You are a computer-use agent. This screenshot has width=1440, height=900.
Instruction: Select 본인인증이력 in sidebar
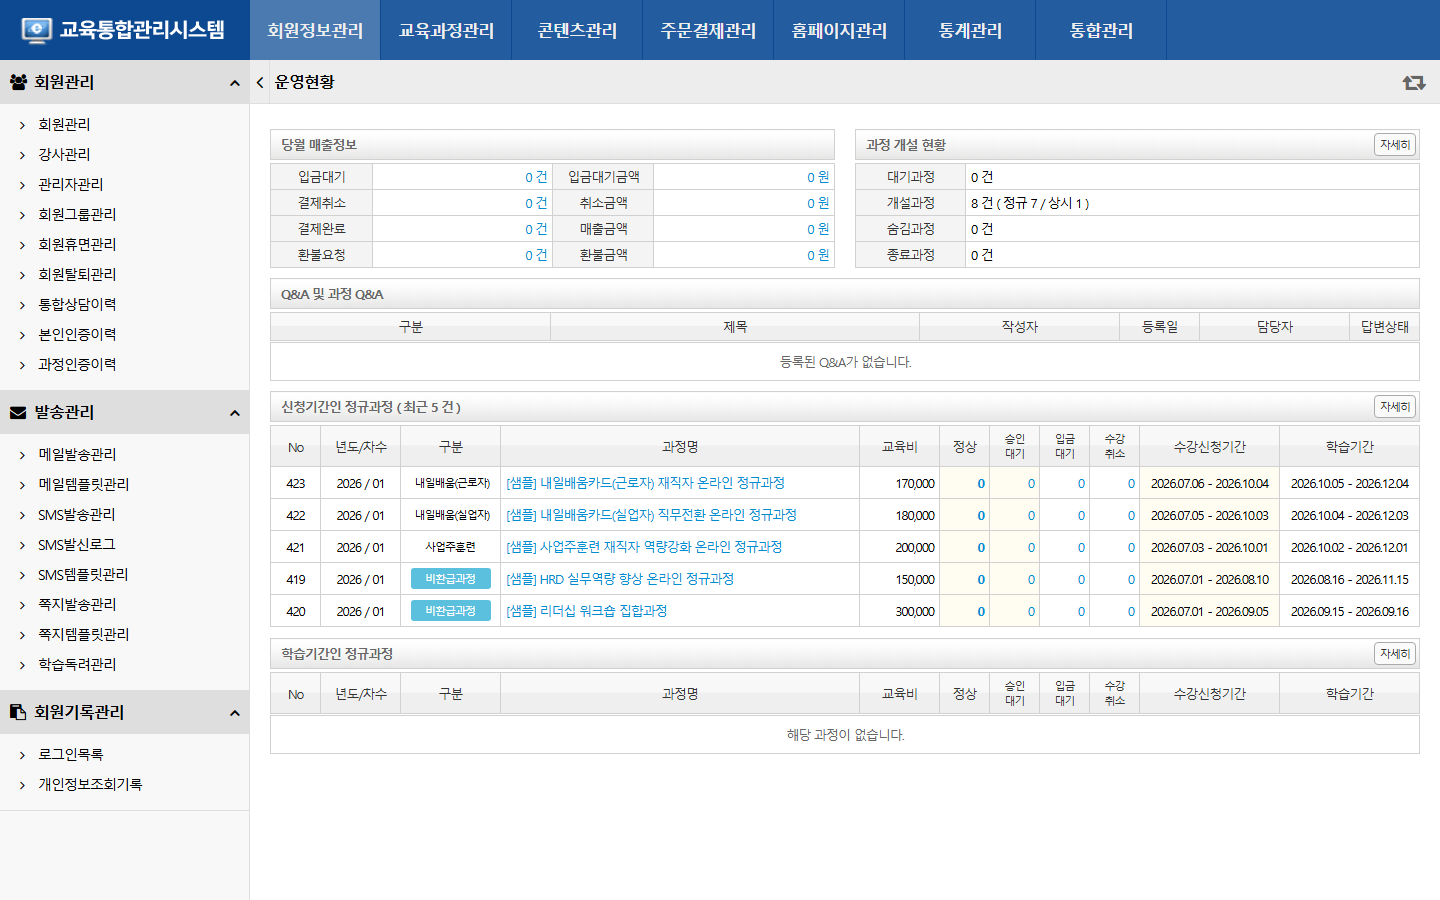tap(77, 334)
